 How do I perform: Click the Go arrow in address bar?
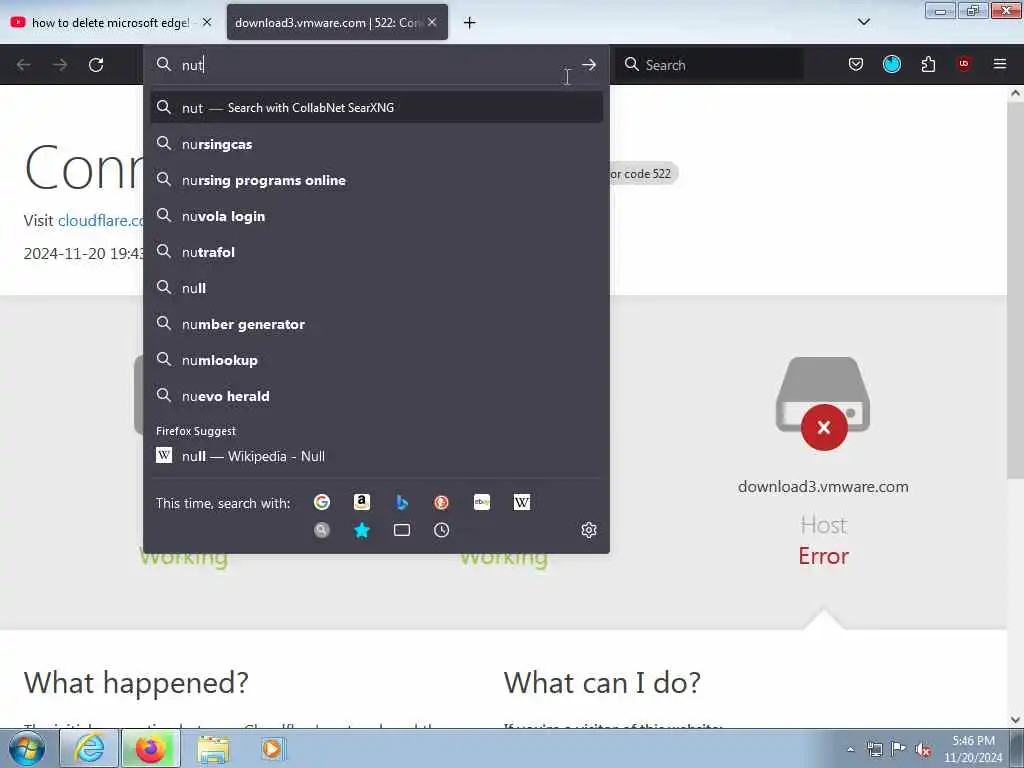point(589,65)
